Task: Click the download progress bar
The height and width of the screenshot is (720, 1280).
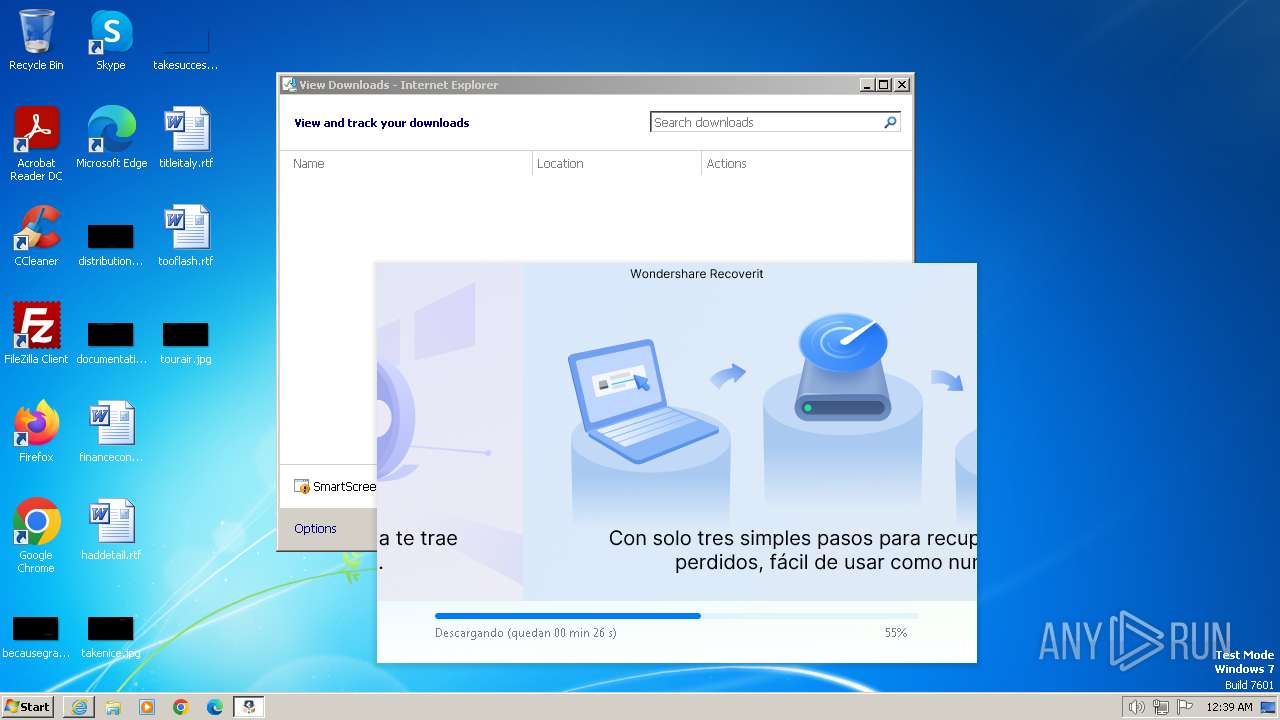Action: [x=676, y=616]
